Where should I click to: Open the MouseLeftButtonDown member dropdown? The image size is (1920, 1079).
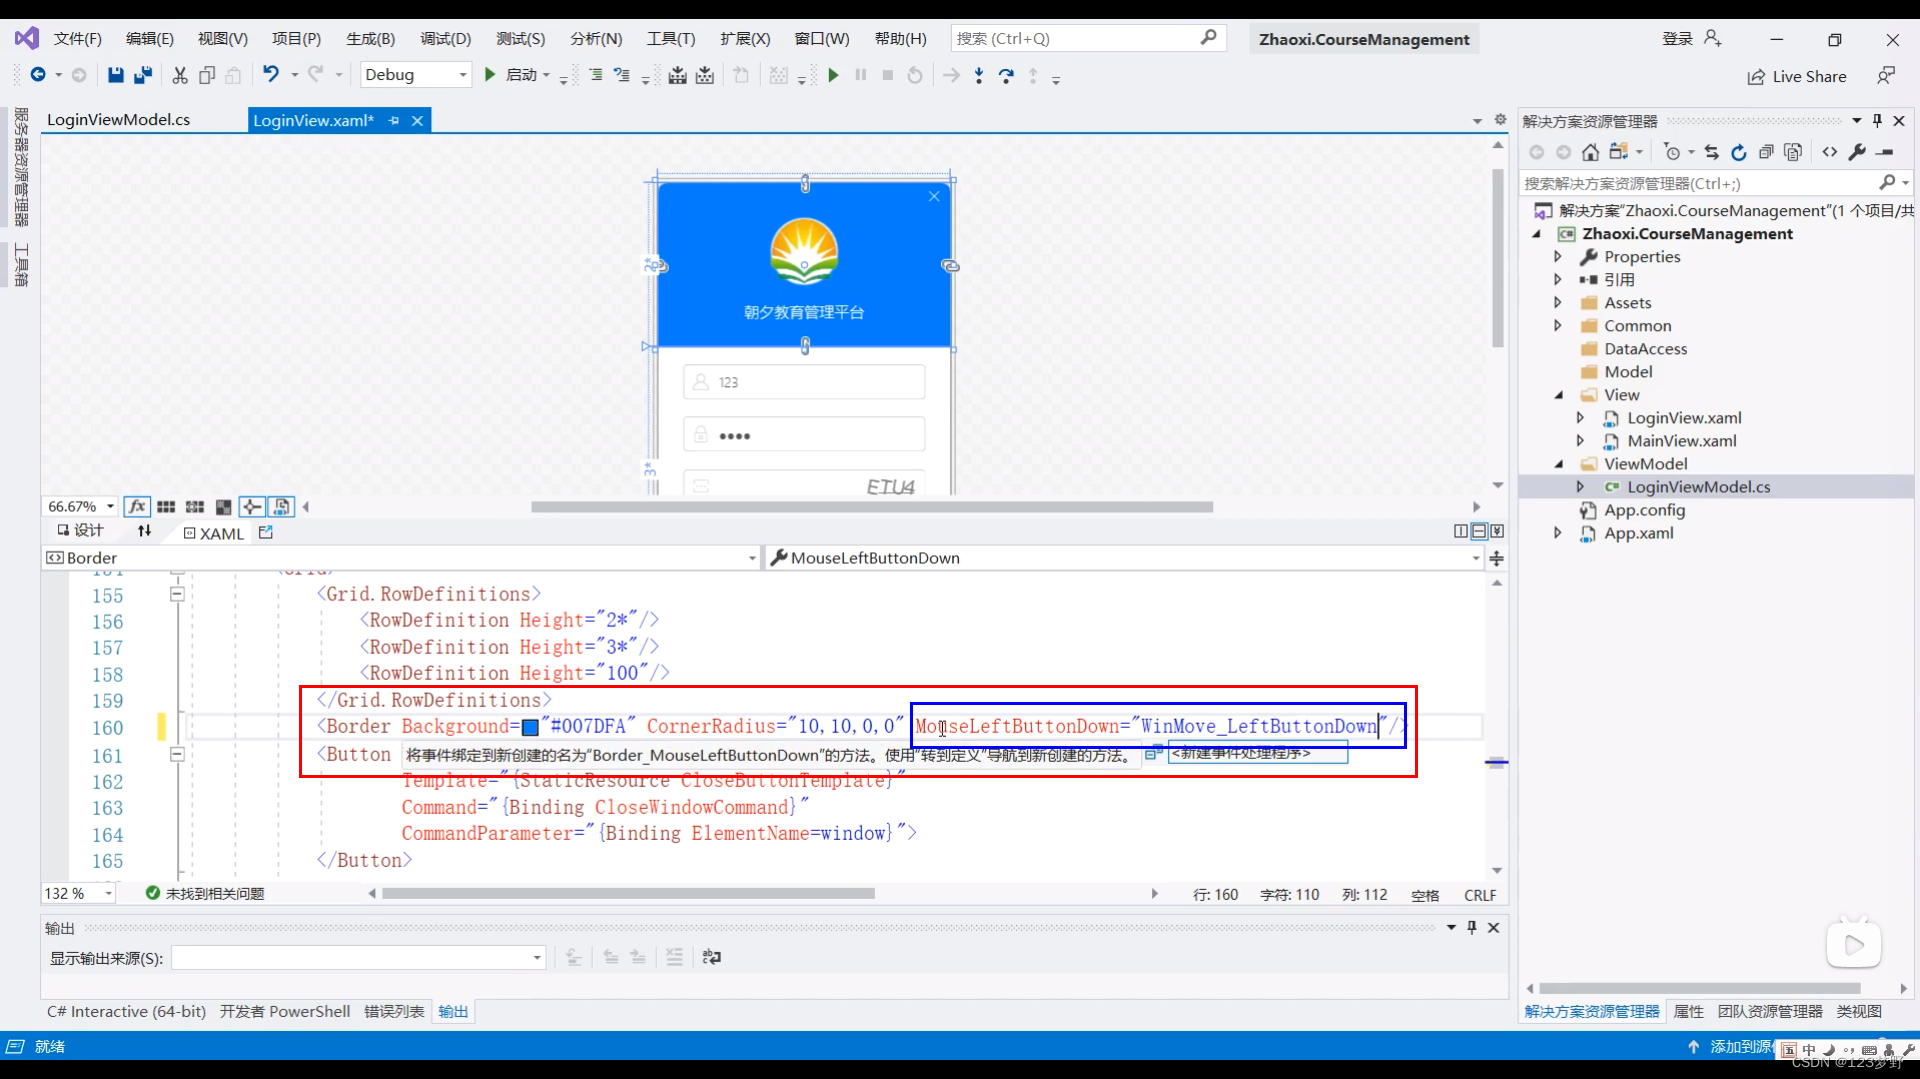pos(1125,558)
